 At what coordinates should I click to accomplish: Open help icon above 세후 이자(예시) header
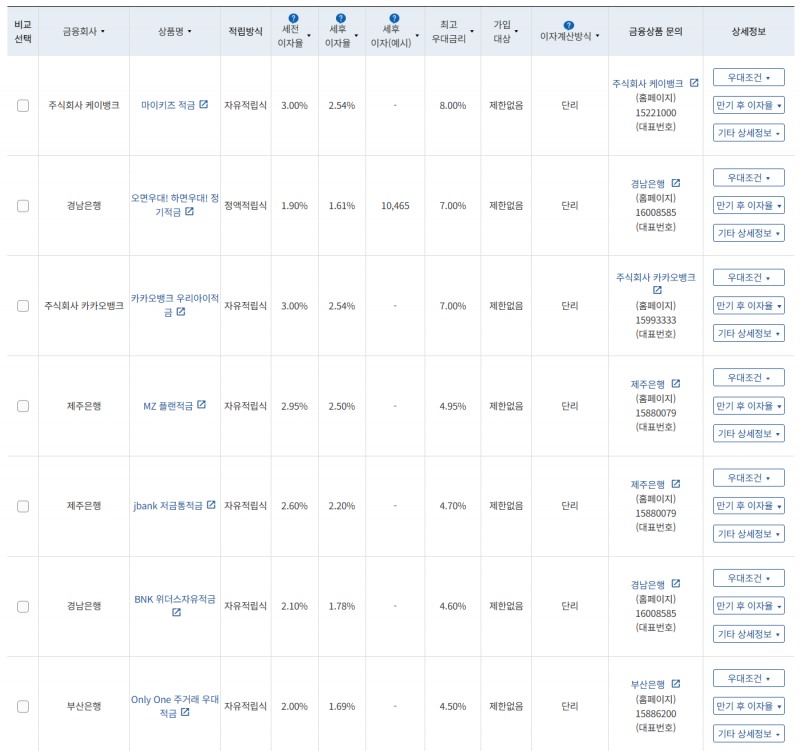click(394, 18)
